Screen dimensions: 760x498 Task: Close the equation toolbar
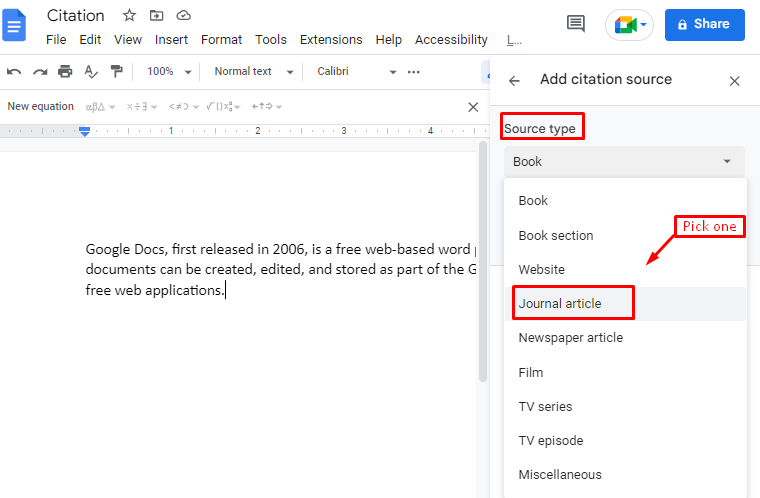point(473,107)
